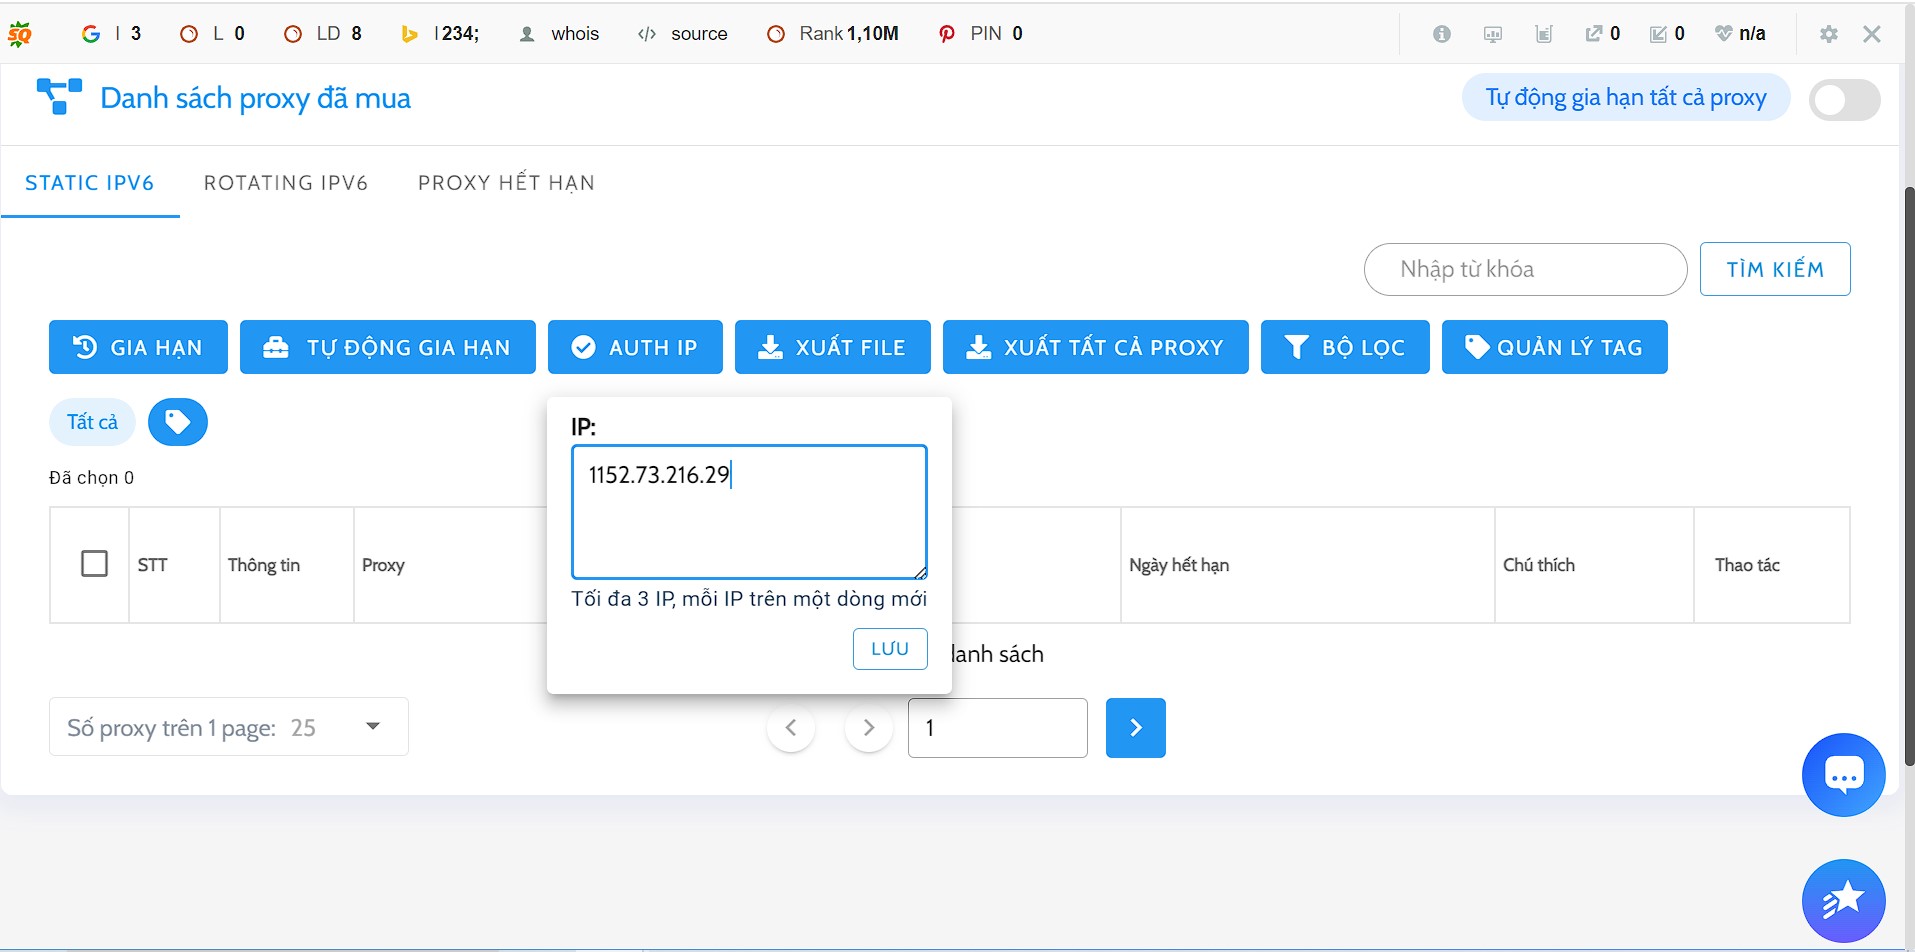Click the LD domain links parameter
The height and width of the screenshot is (952, 1915).
[323, 34]
